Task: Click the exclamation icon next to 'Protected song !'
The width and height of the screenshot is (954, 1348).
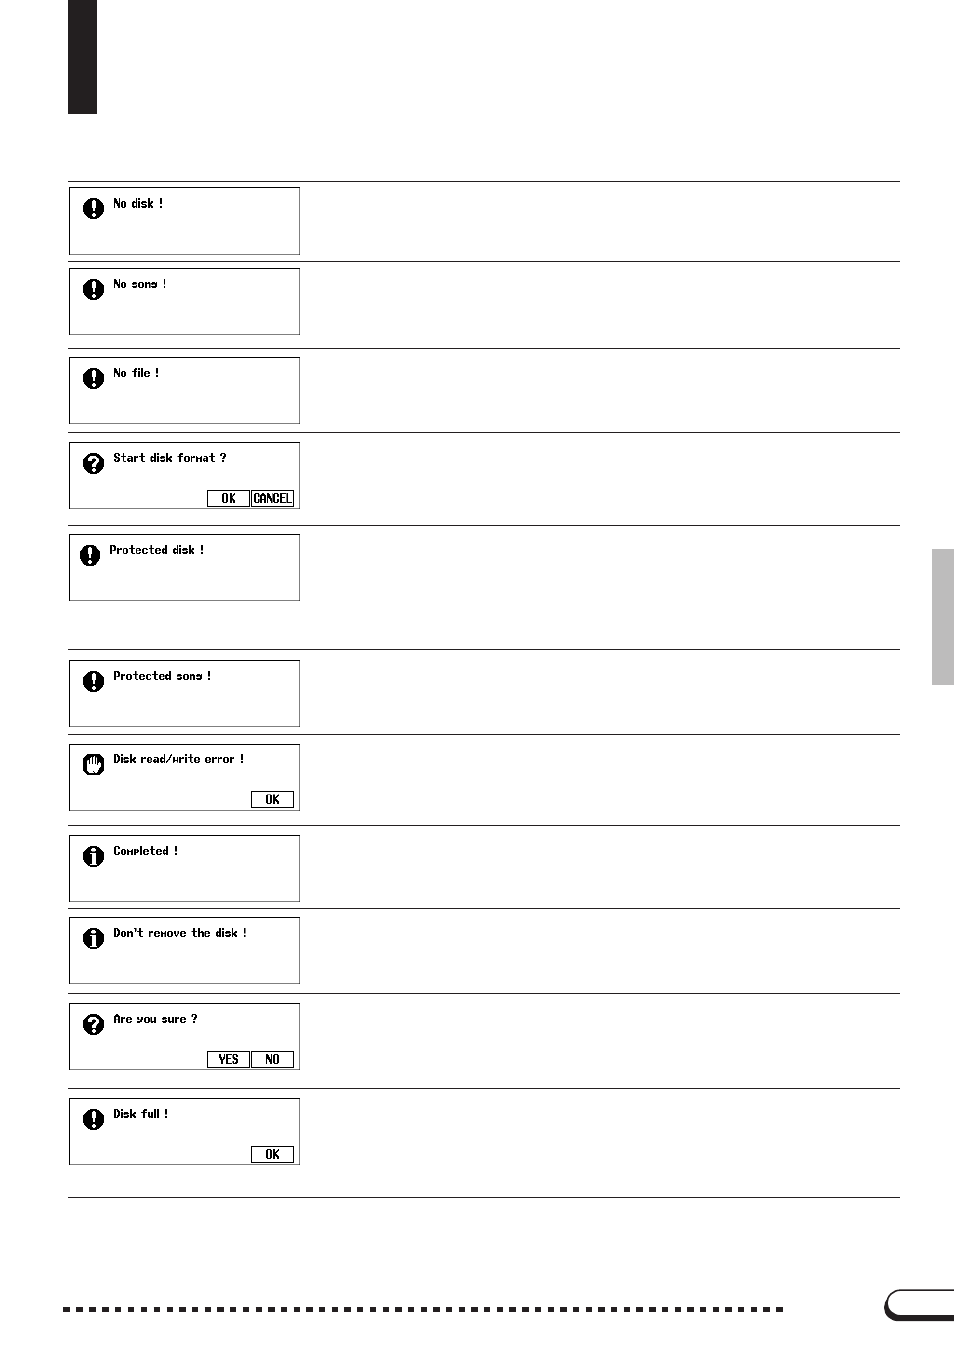Action: click(93, 681)
